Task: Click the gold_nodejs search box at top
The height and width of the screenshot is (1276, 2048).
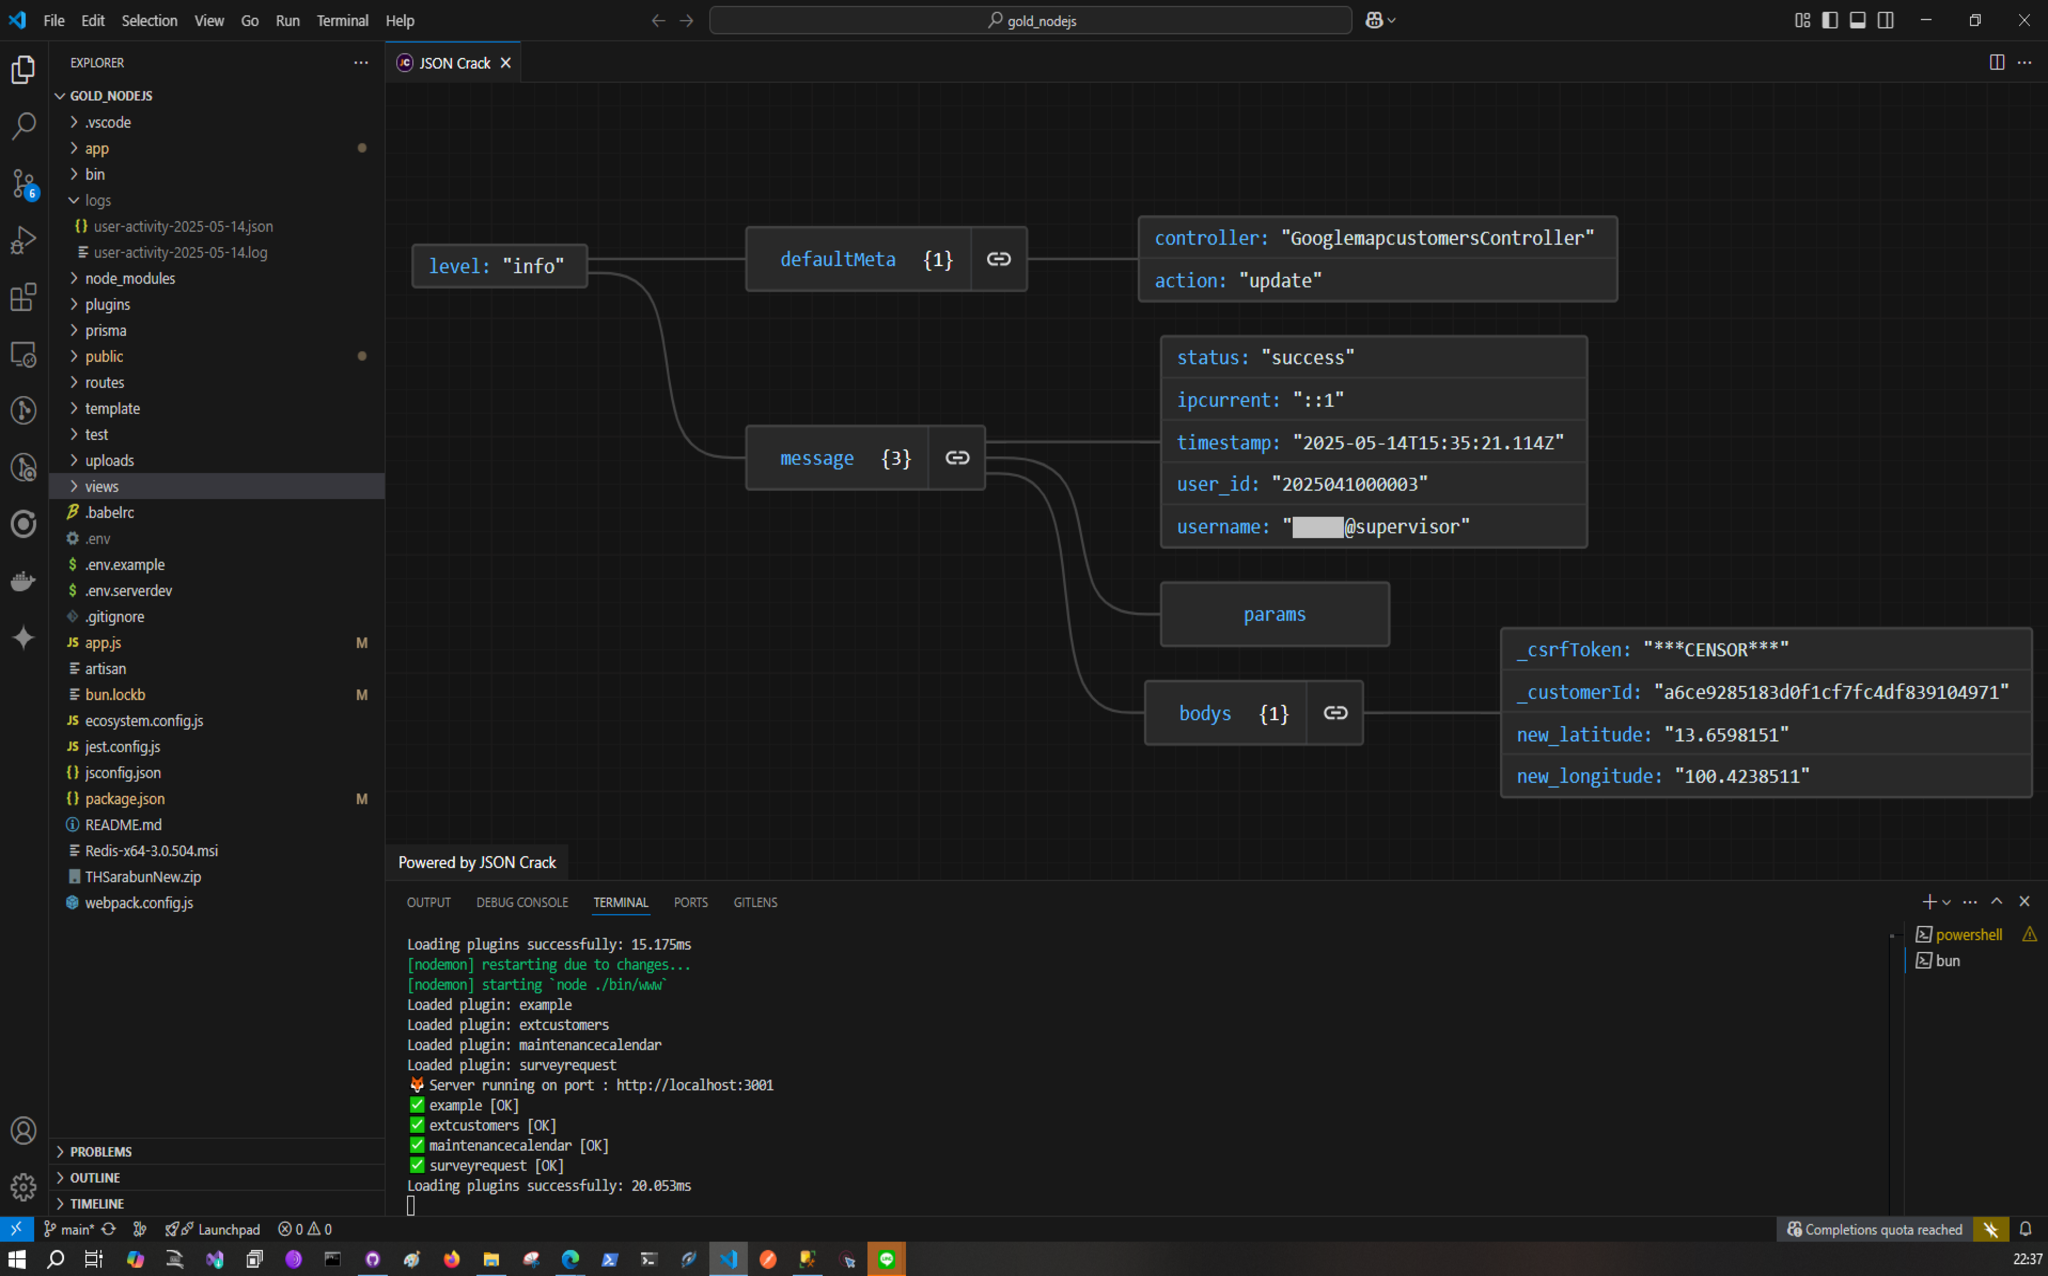Action: pyautogui.click(x=1030, y=19)
